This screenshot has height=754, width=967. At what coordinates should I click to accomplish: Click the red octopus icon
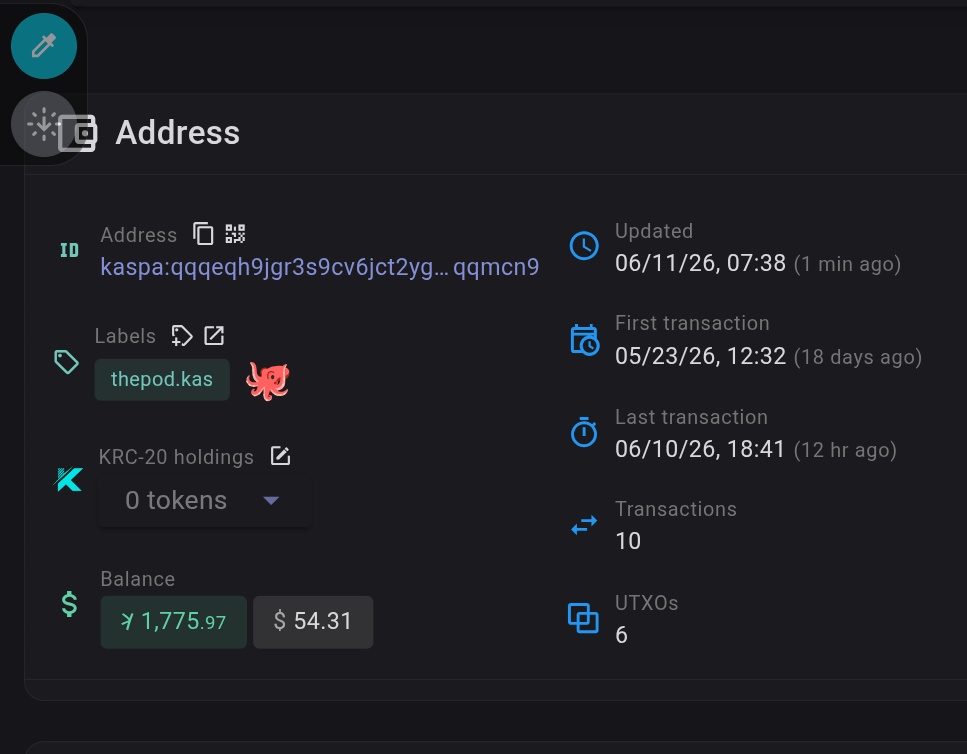268,380
